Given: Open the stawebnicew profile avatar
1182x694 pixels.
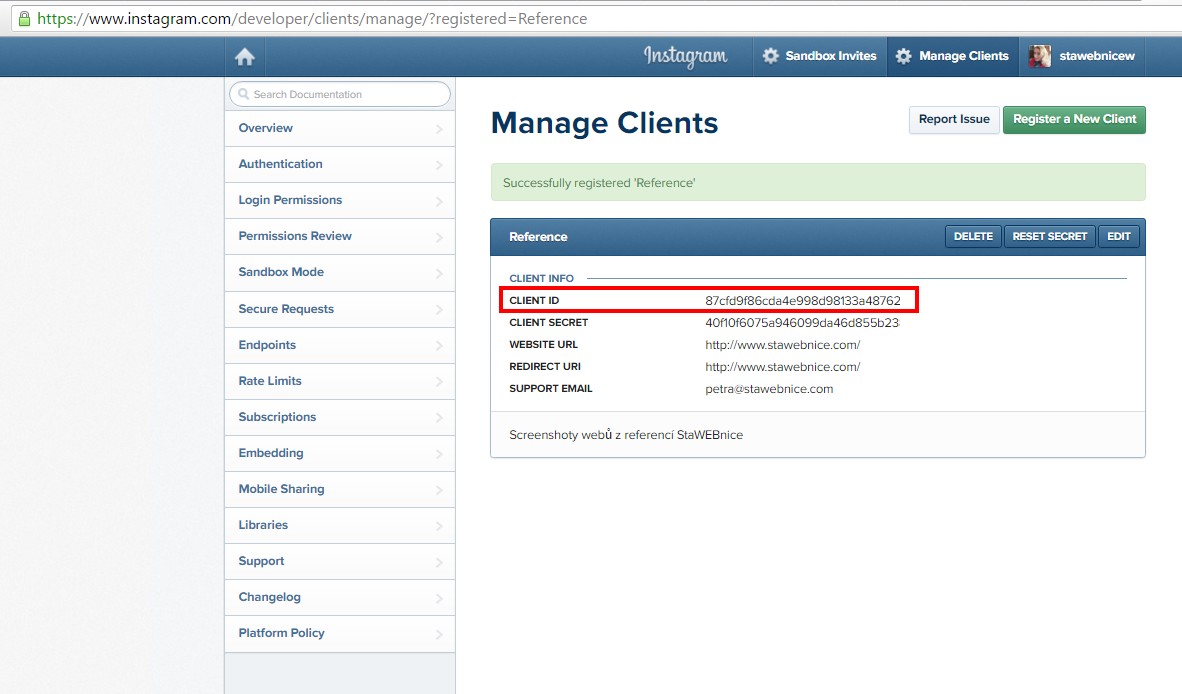Looking at the screenshot, I should tap(1040, 56).
